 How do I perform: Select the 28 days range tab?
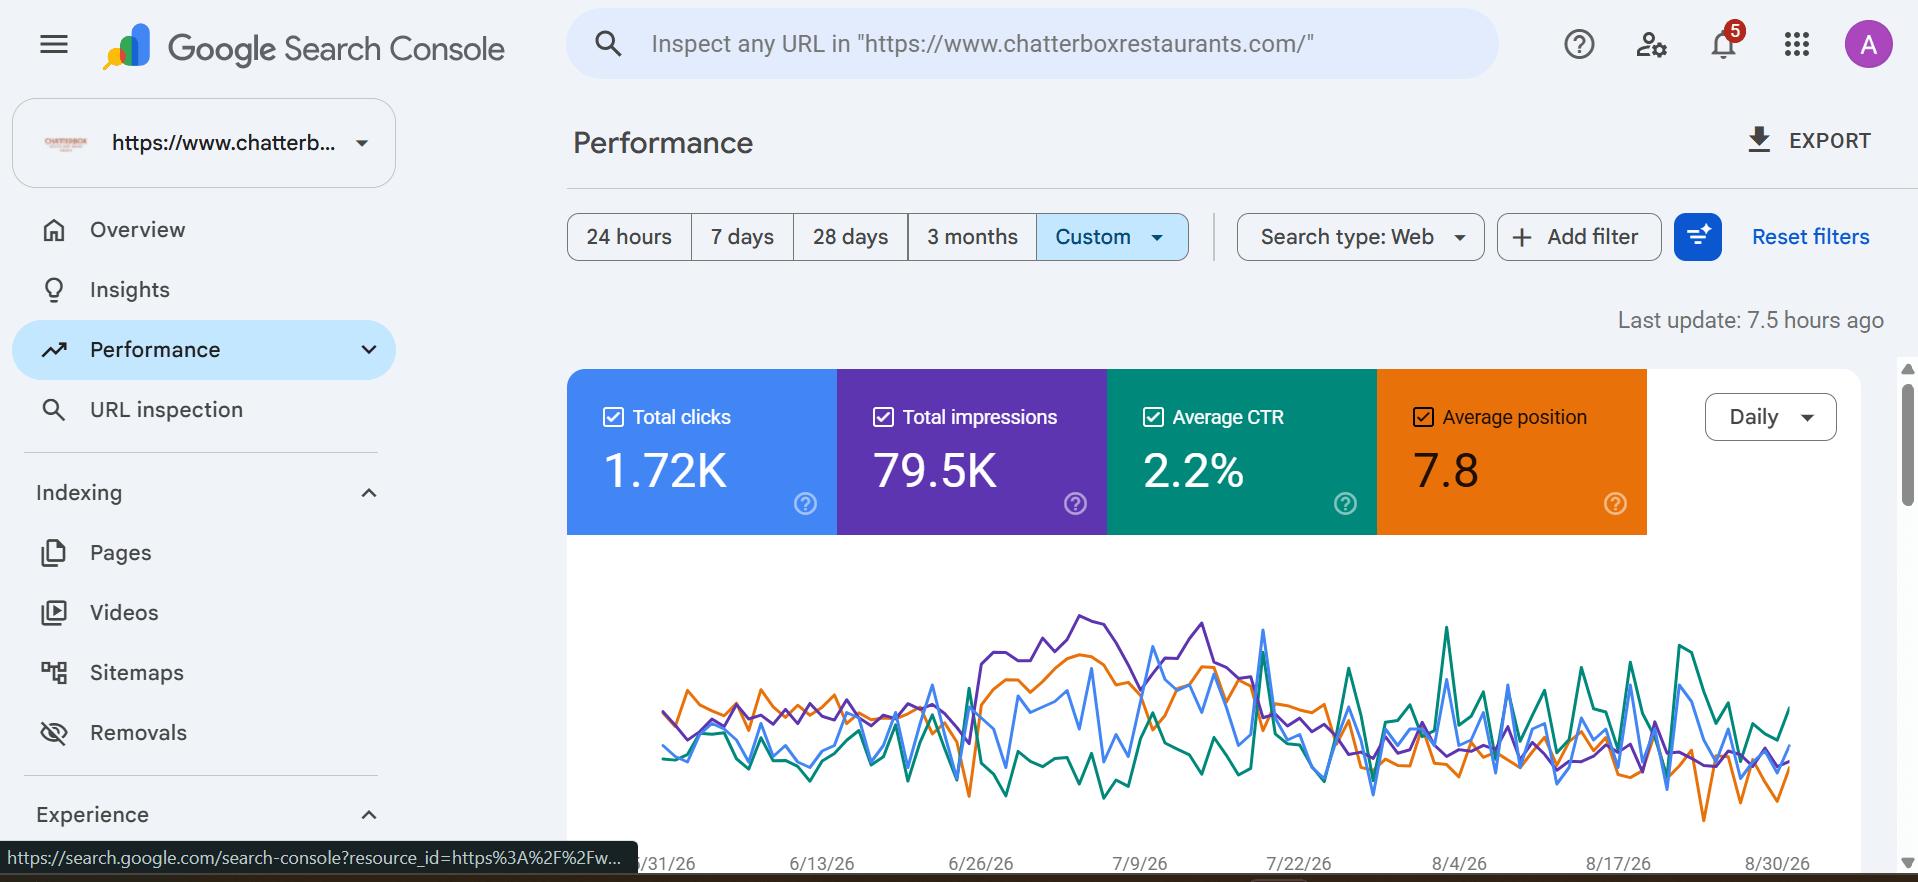point(850,237)
